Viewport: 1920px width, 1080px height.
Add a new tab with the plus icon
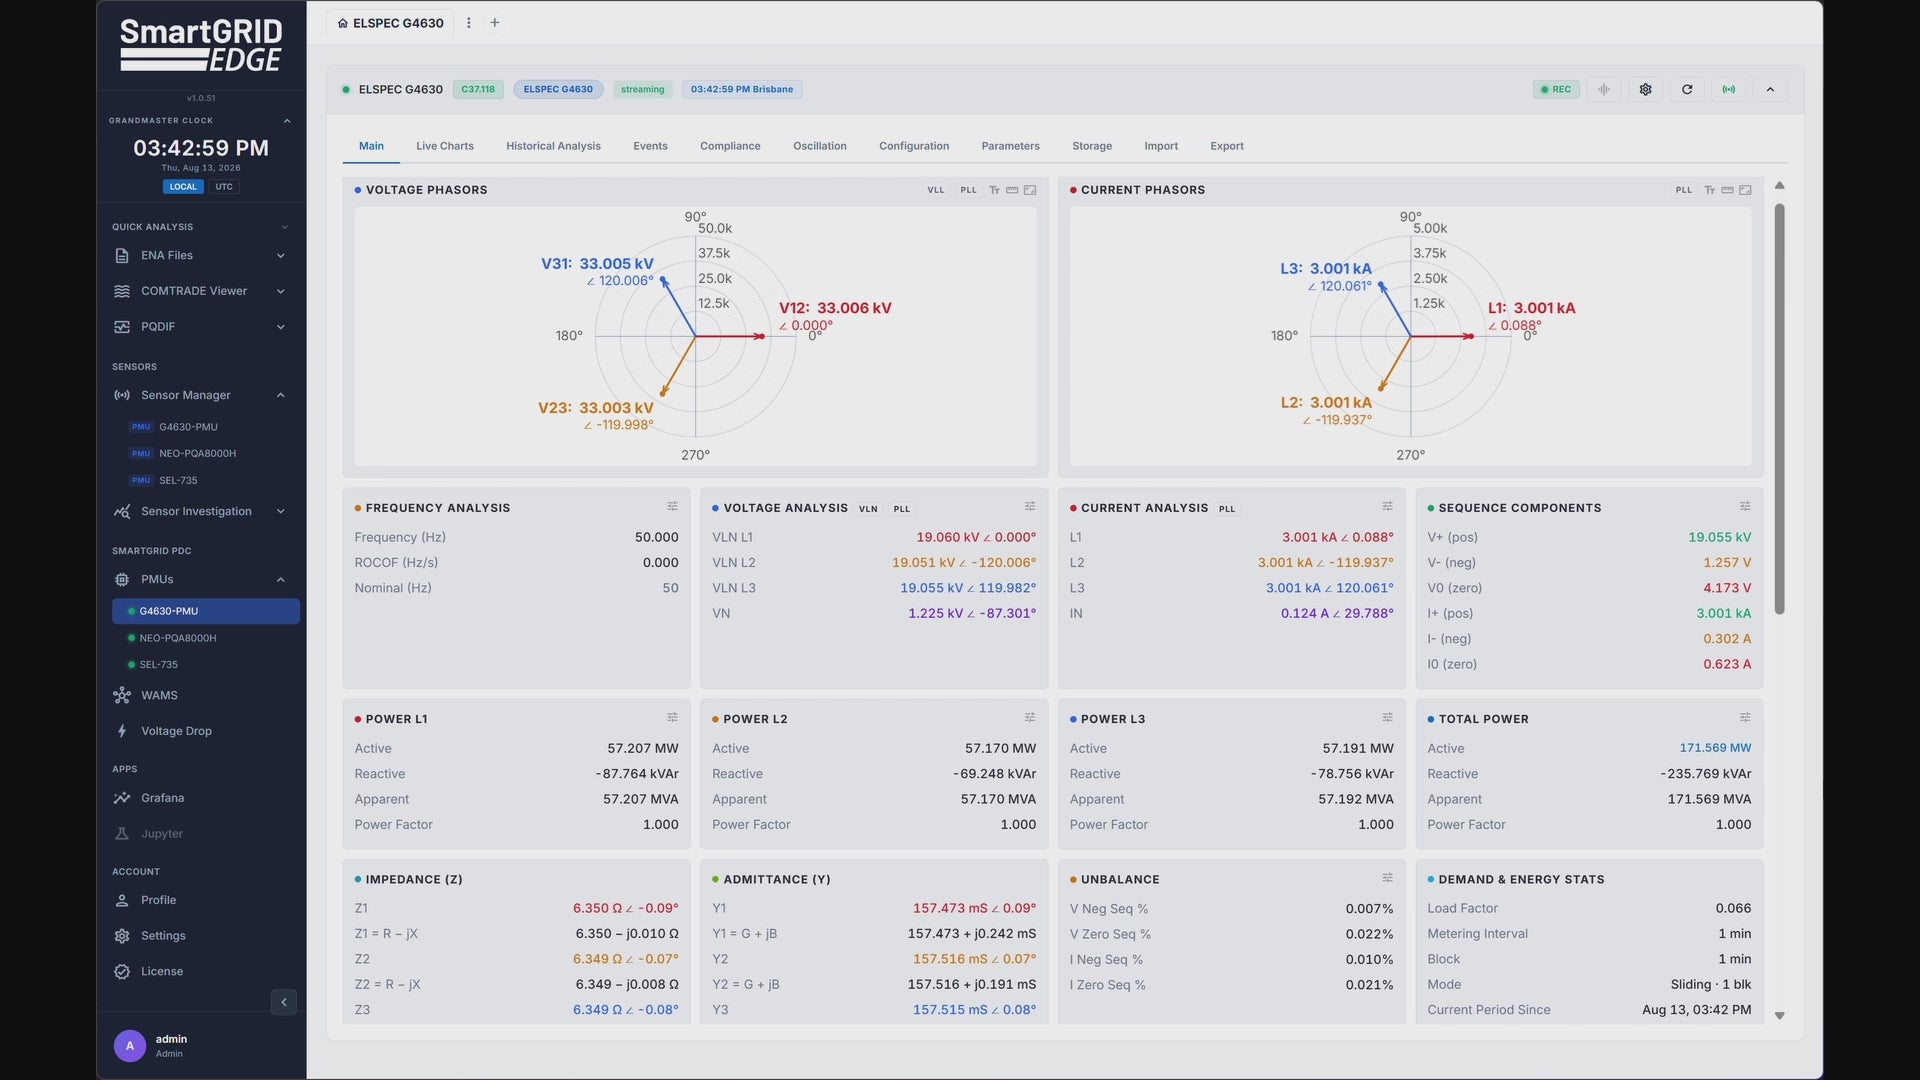click(x=494, y=23)
